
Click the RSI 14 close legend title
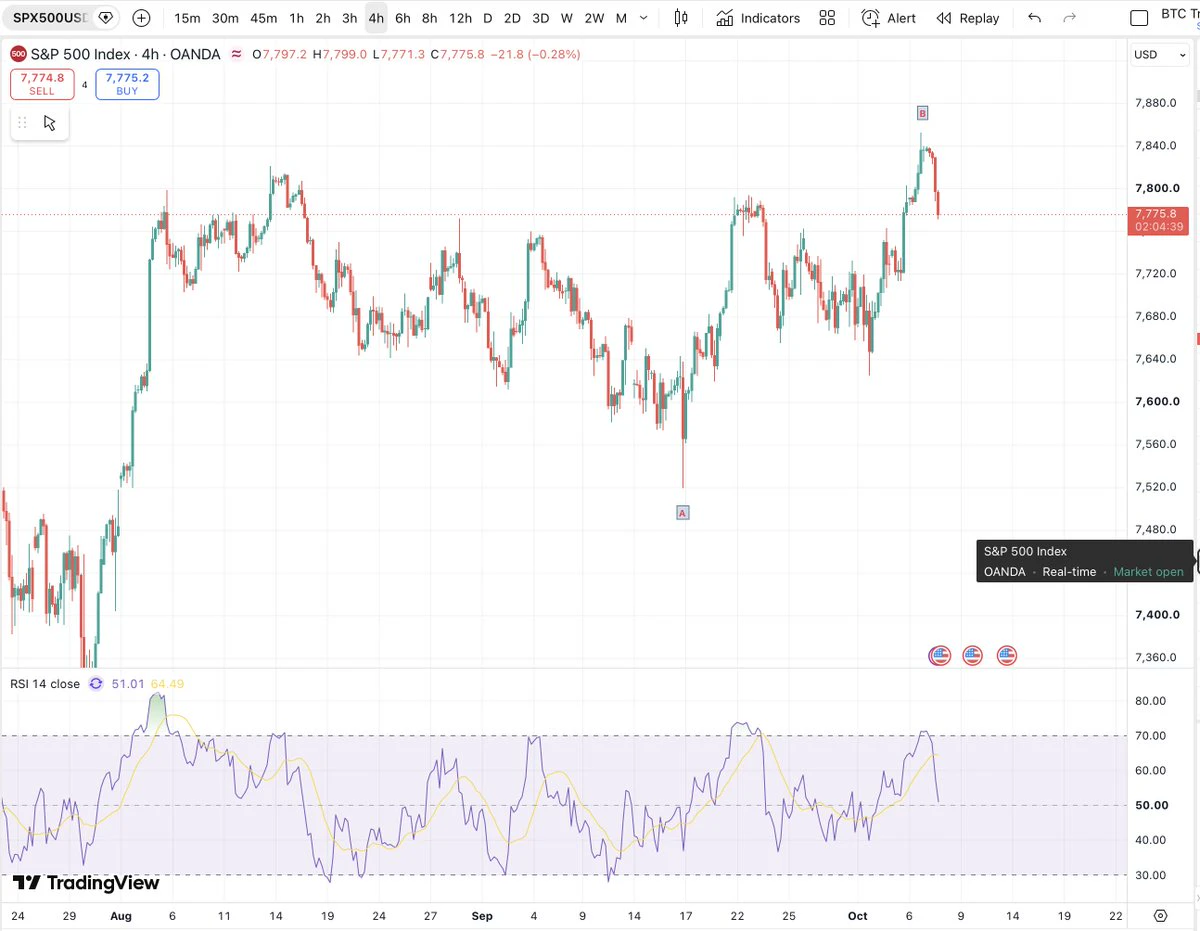45,684
